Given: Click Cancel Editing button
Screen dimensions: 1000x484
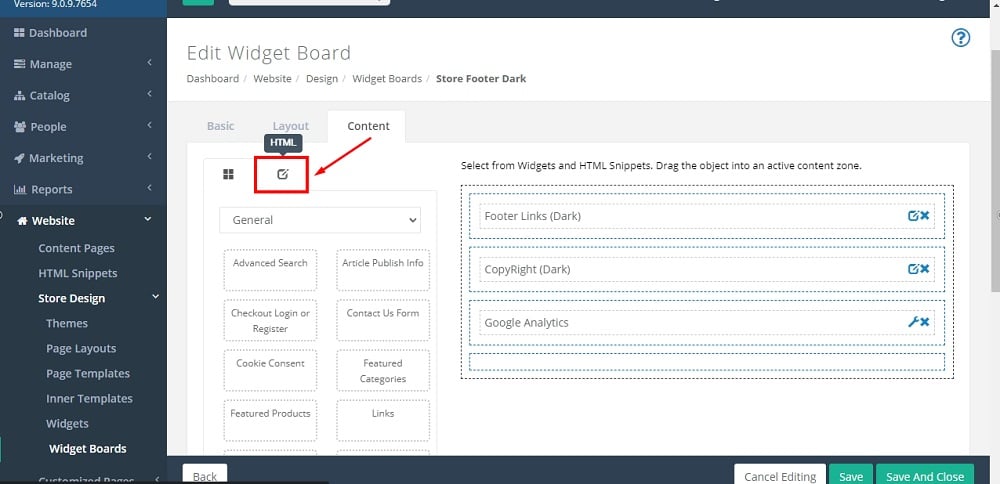Looking at the screenshot, I should pos(780,476).
